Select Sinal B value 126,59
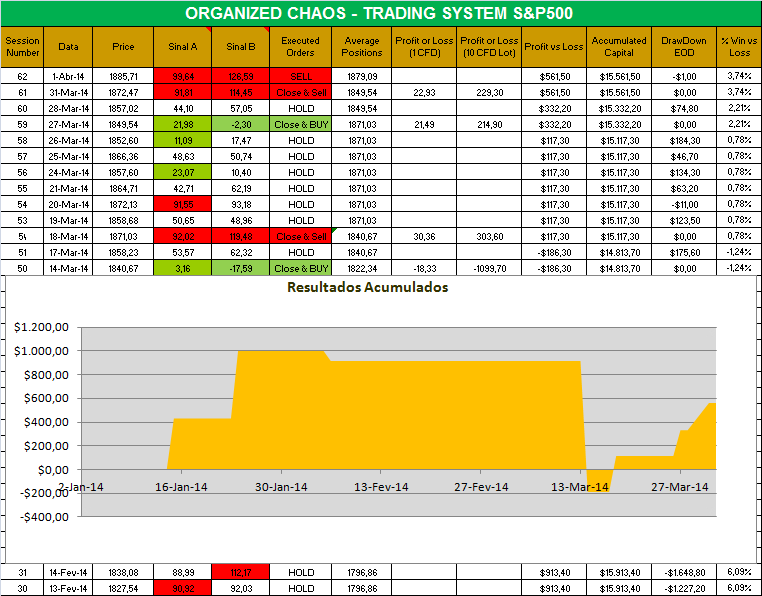The width and height of the screenshot is (762, 596). point(241,76)
